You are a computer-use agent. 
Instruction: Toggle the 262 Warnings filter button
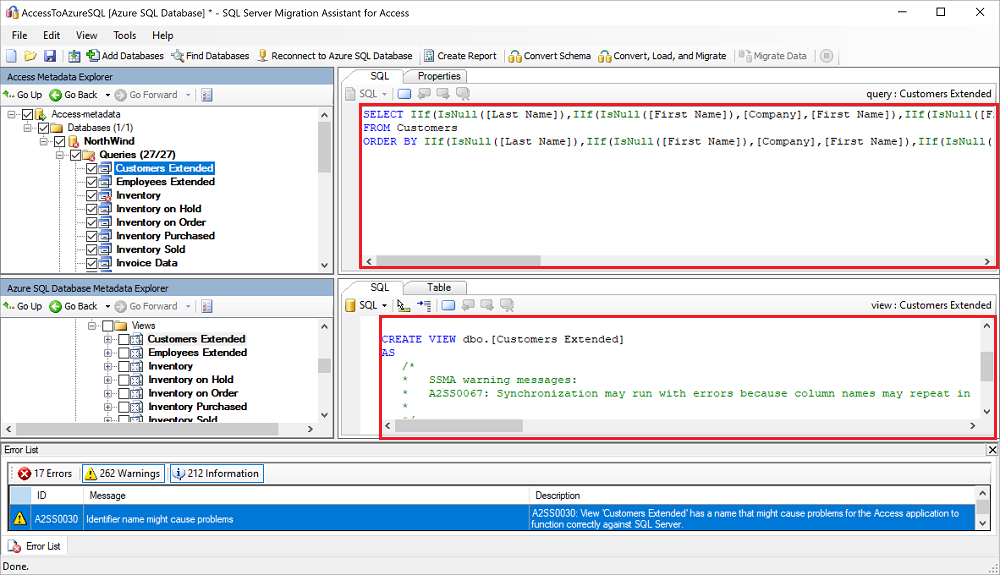122,474
